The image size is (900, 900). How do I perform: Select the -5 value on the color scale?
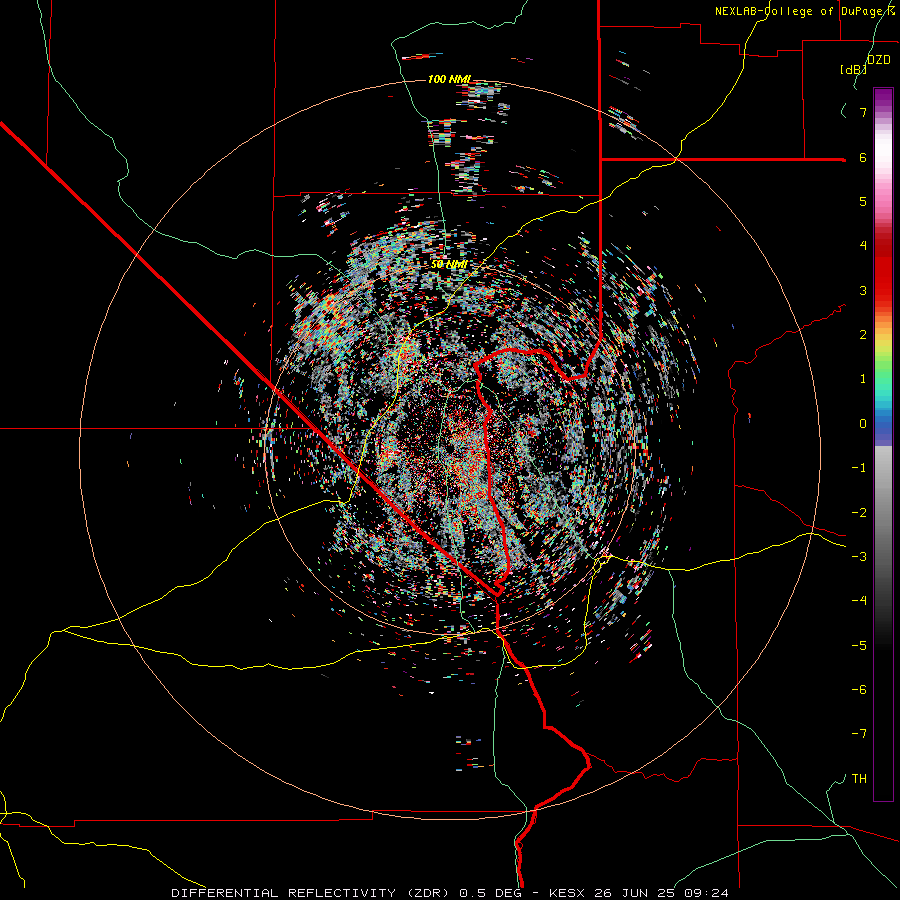point(859,646)
